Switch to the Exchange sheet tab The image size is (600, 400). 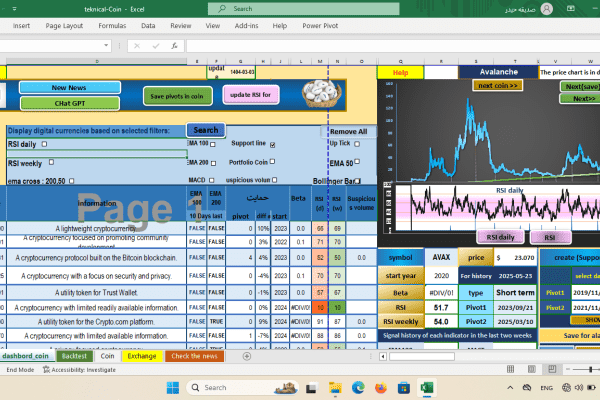142,356
